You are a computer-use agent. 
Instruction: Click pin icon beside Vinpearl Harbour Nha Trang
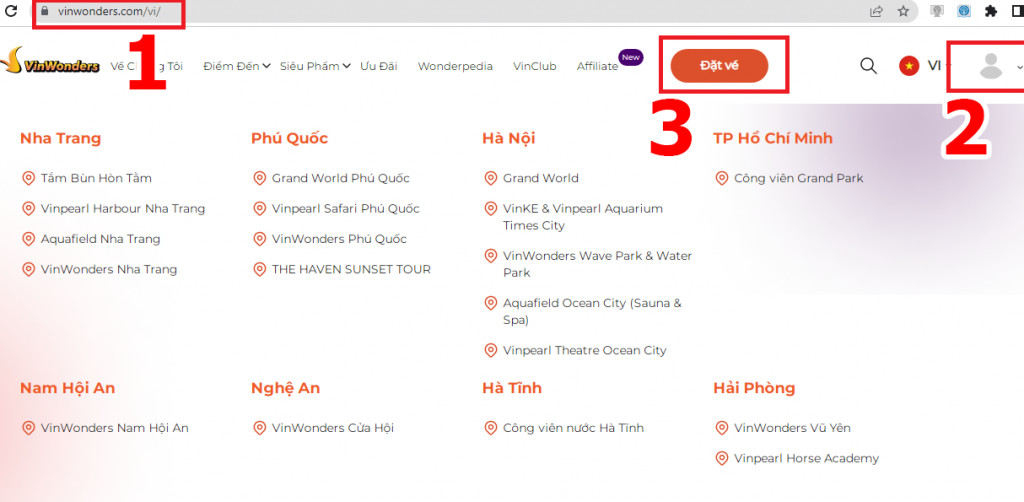click(28, 209)
